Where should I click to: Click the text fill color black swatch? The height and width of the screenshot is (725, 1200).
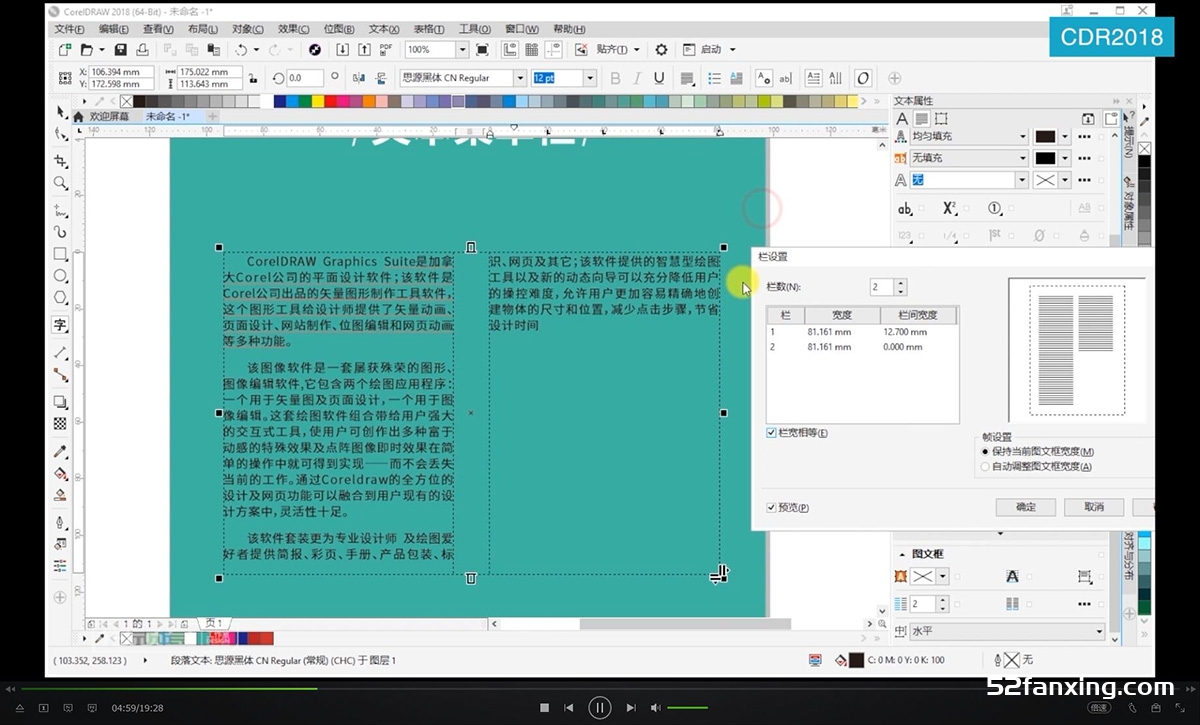[1045, 137]
